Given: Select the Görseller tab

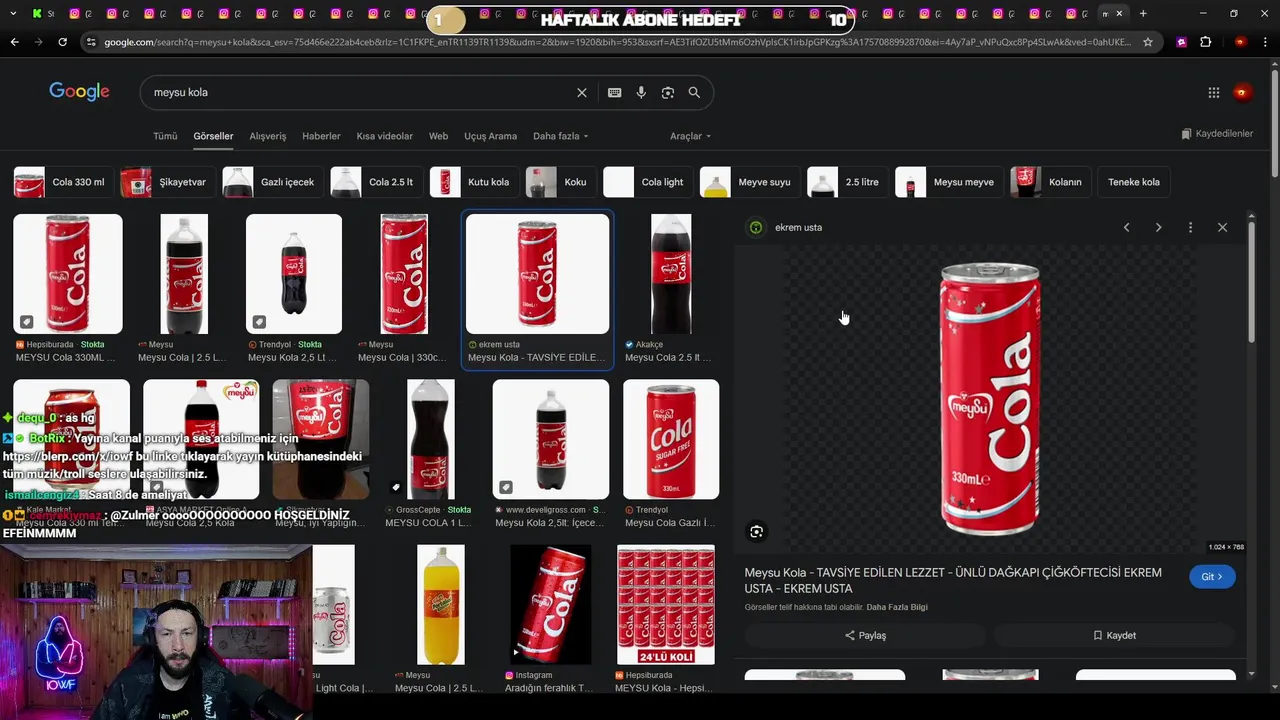Looking at the screenshot, I should (x=213, y=136).
